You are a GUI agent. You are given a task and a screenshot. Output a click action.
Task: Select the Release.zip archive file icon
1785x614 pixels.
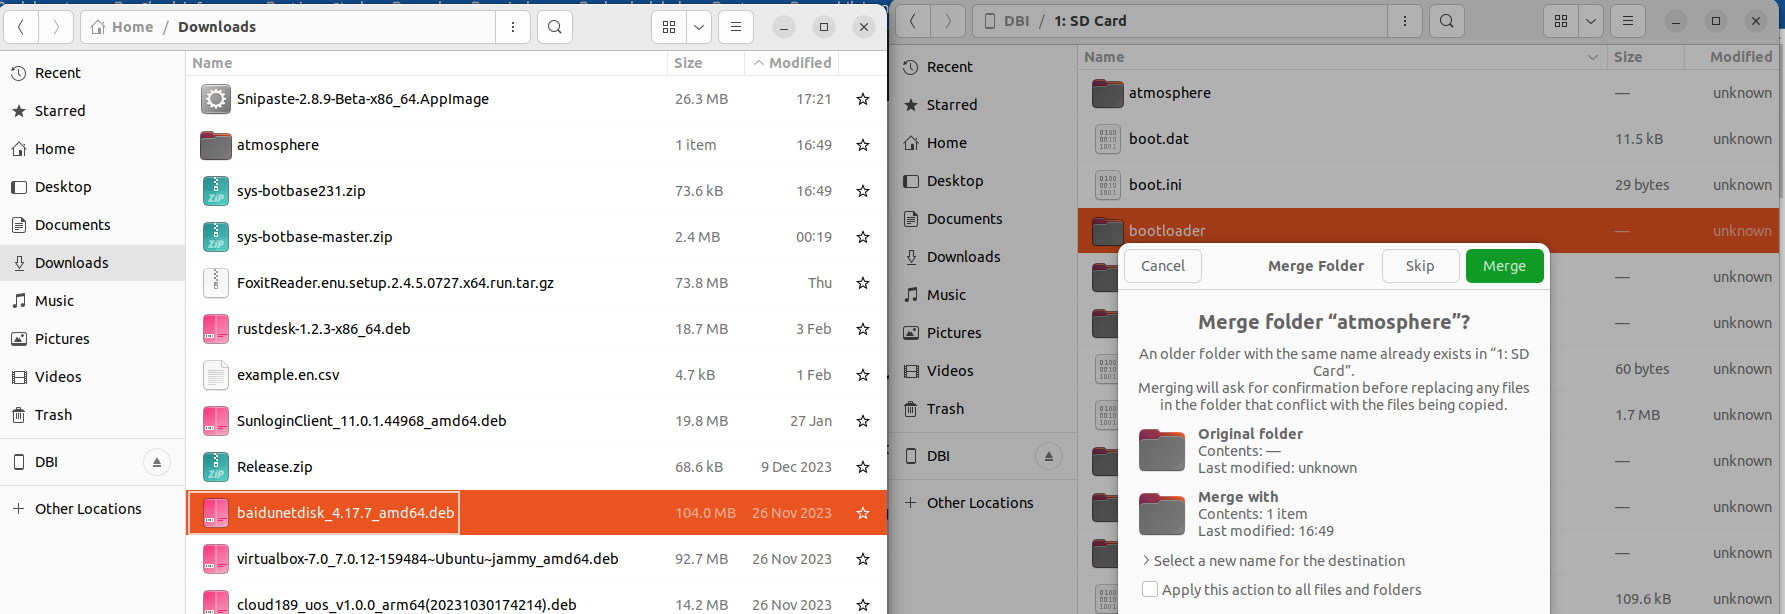click(x=215, y=467)
